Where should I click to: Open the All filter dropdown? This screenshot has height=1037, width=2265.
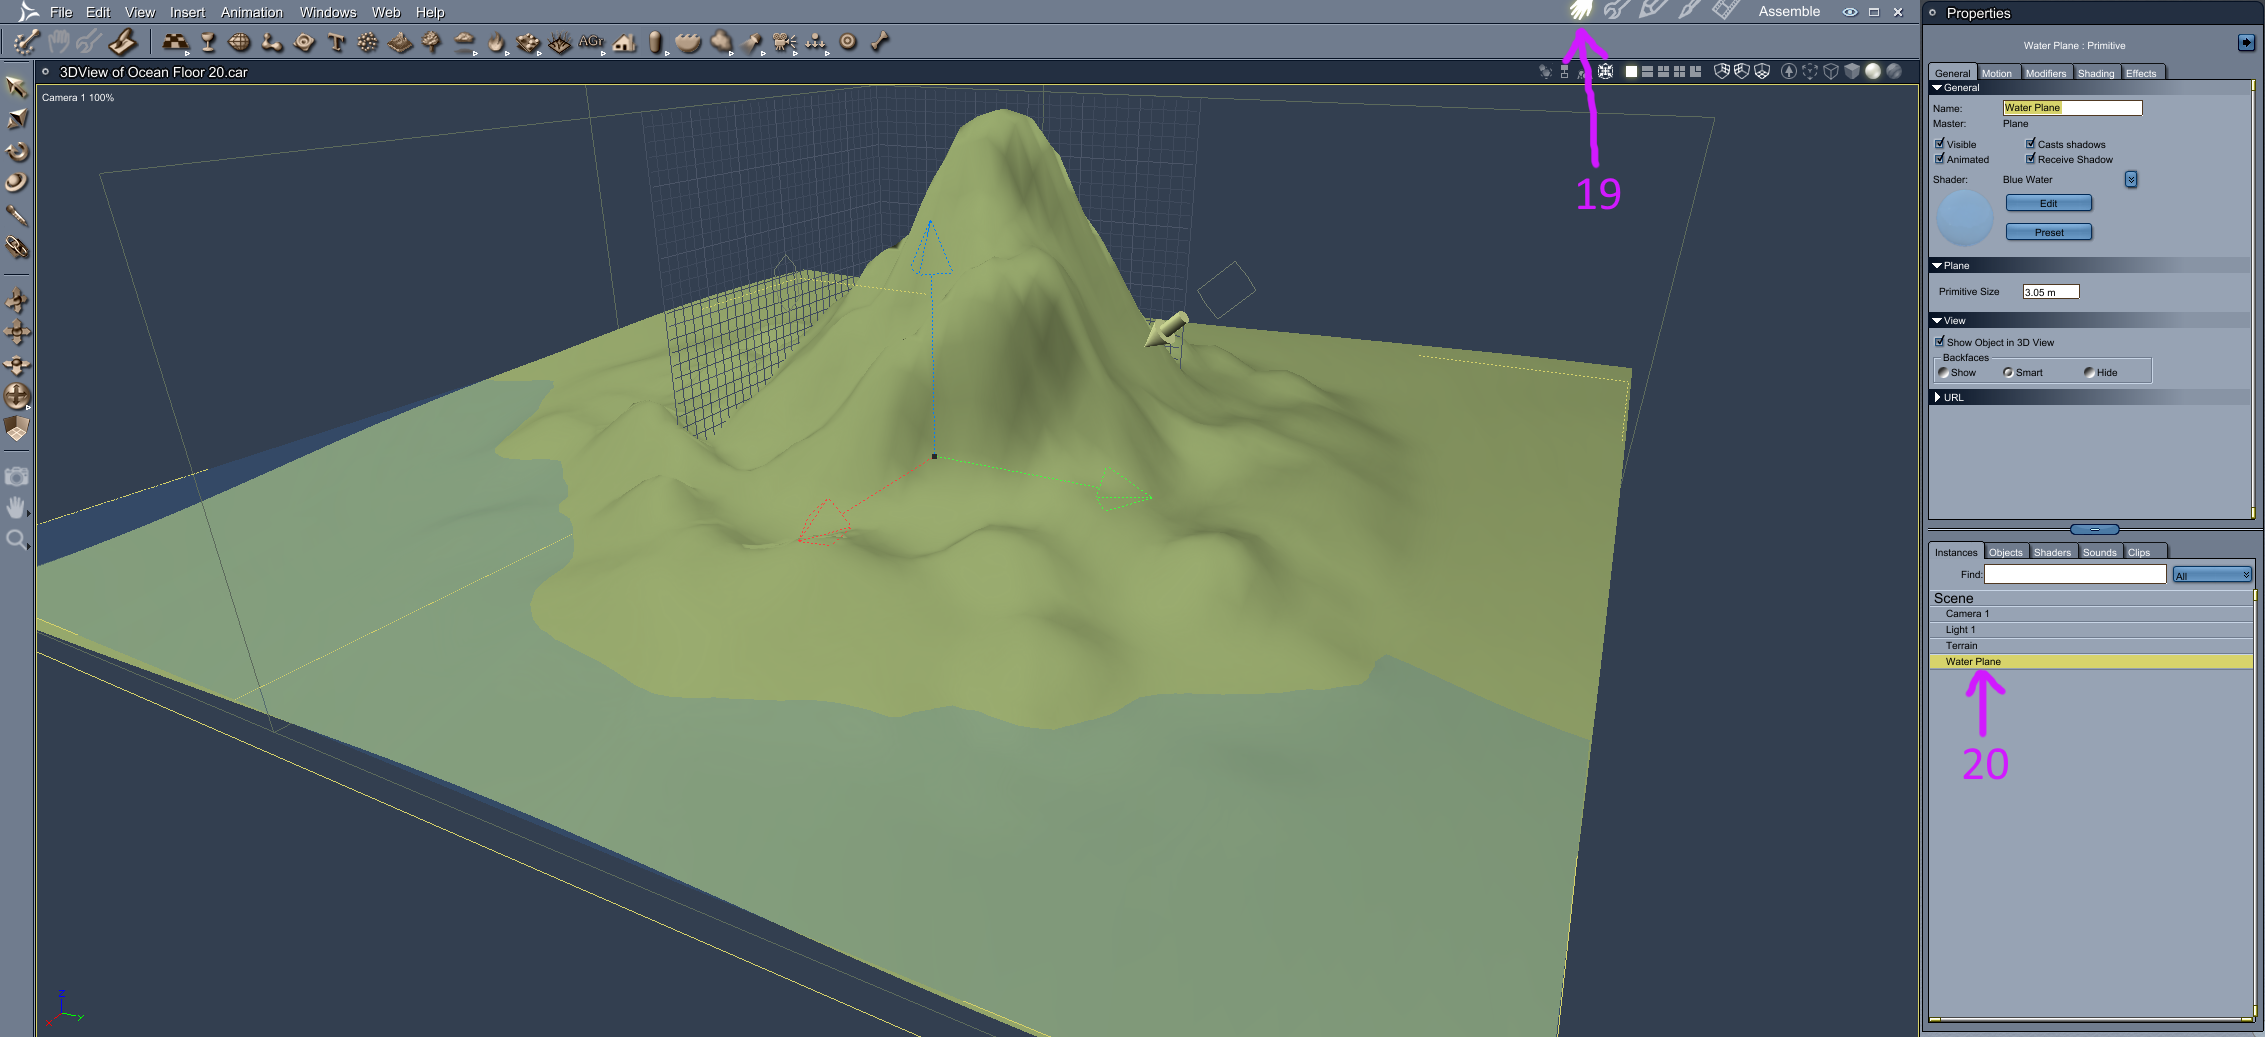point(2212,575)
